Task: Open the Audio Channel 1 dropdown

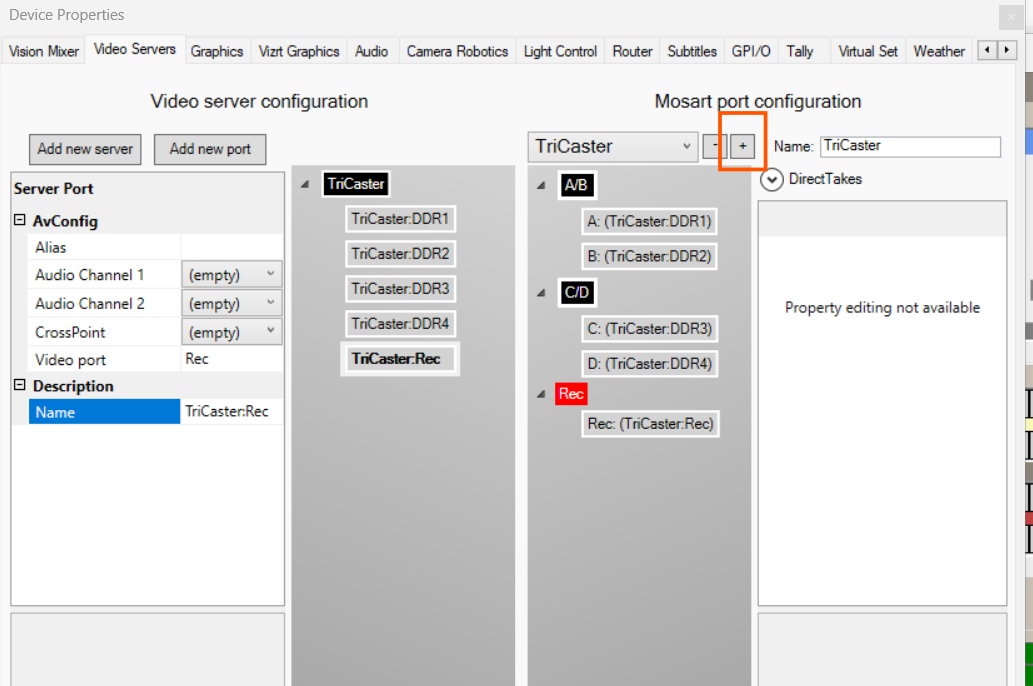Action: [231, 275]
